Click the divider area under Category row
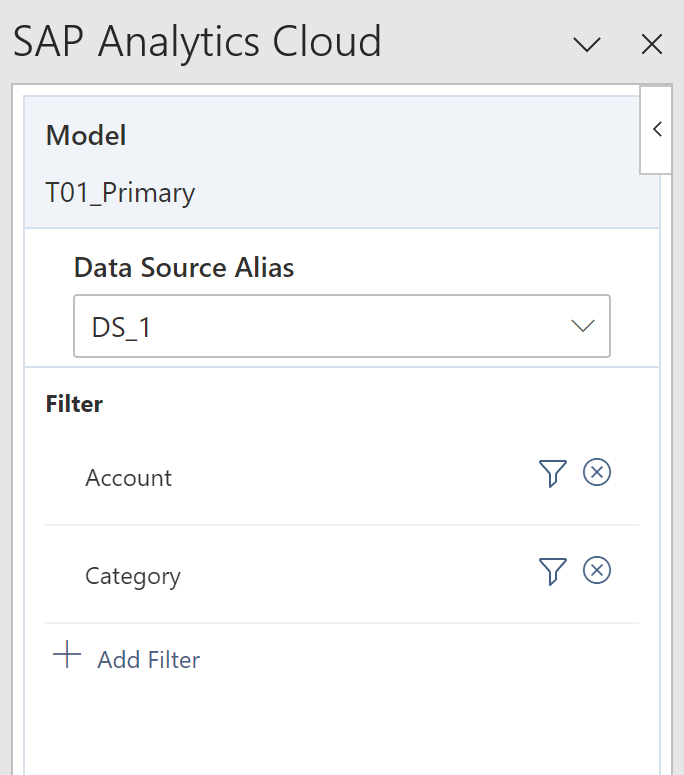 coord(342,623)
